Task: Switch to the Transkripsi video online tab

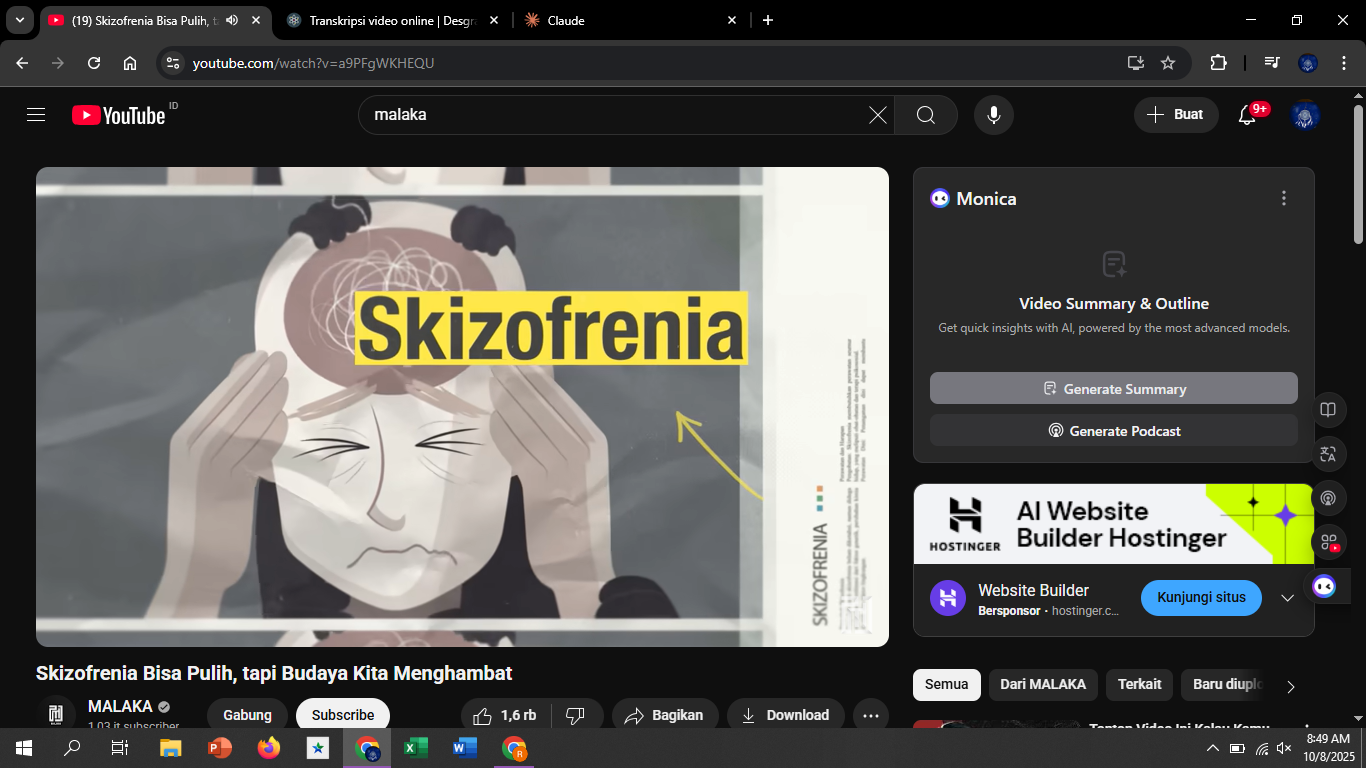Action: (393, 20)
